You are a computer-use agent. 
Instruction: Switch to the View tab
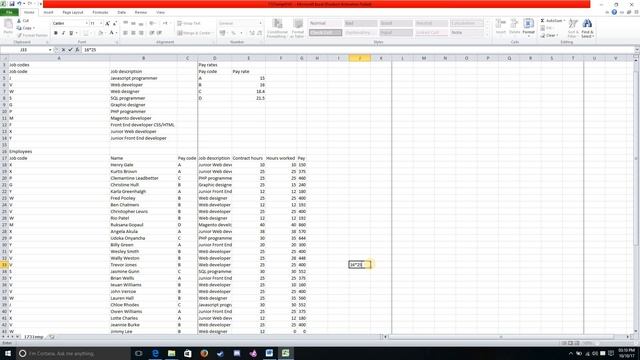(x=160, y=13)
